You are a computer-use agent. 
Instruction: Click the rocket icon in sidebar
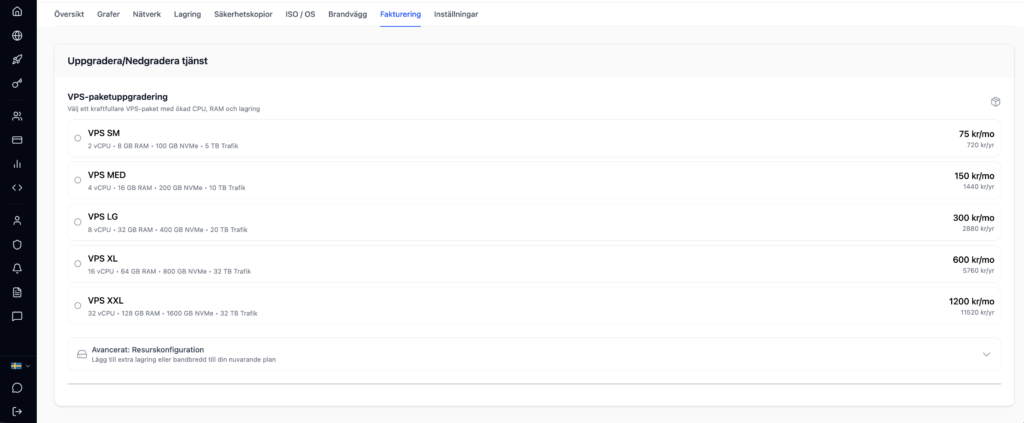[17, 59]
